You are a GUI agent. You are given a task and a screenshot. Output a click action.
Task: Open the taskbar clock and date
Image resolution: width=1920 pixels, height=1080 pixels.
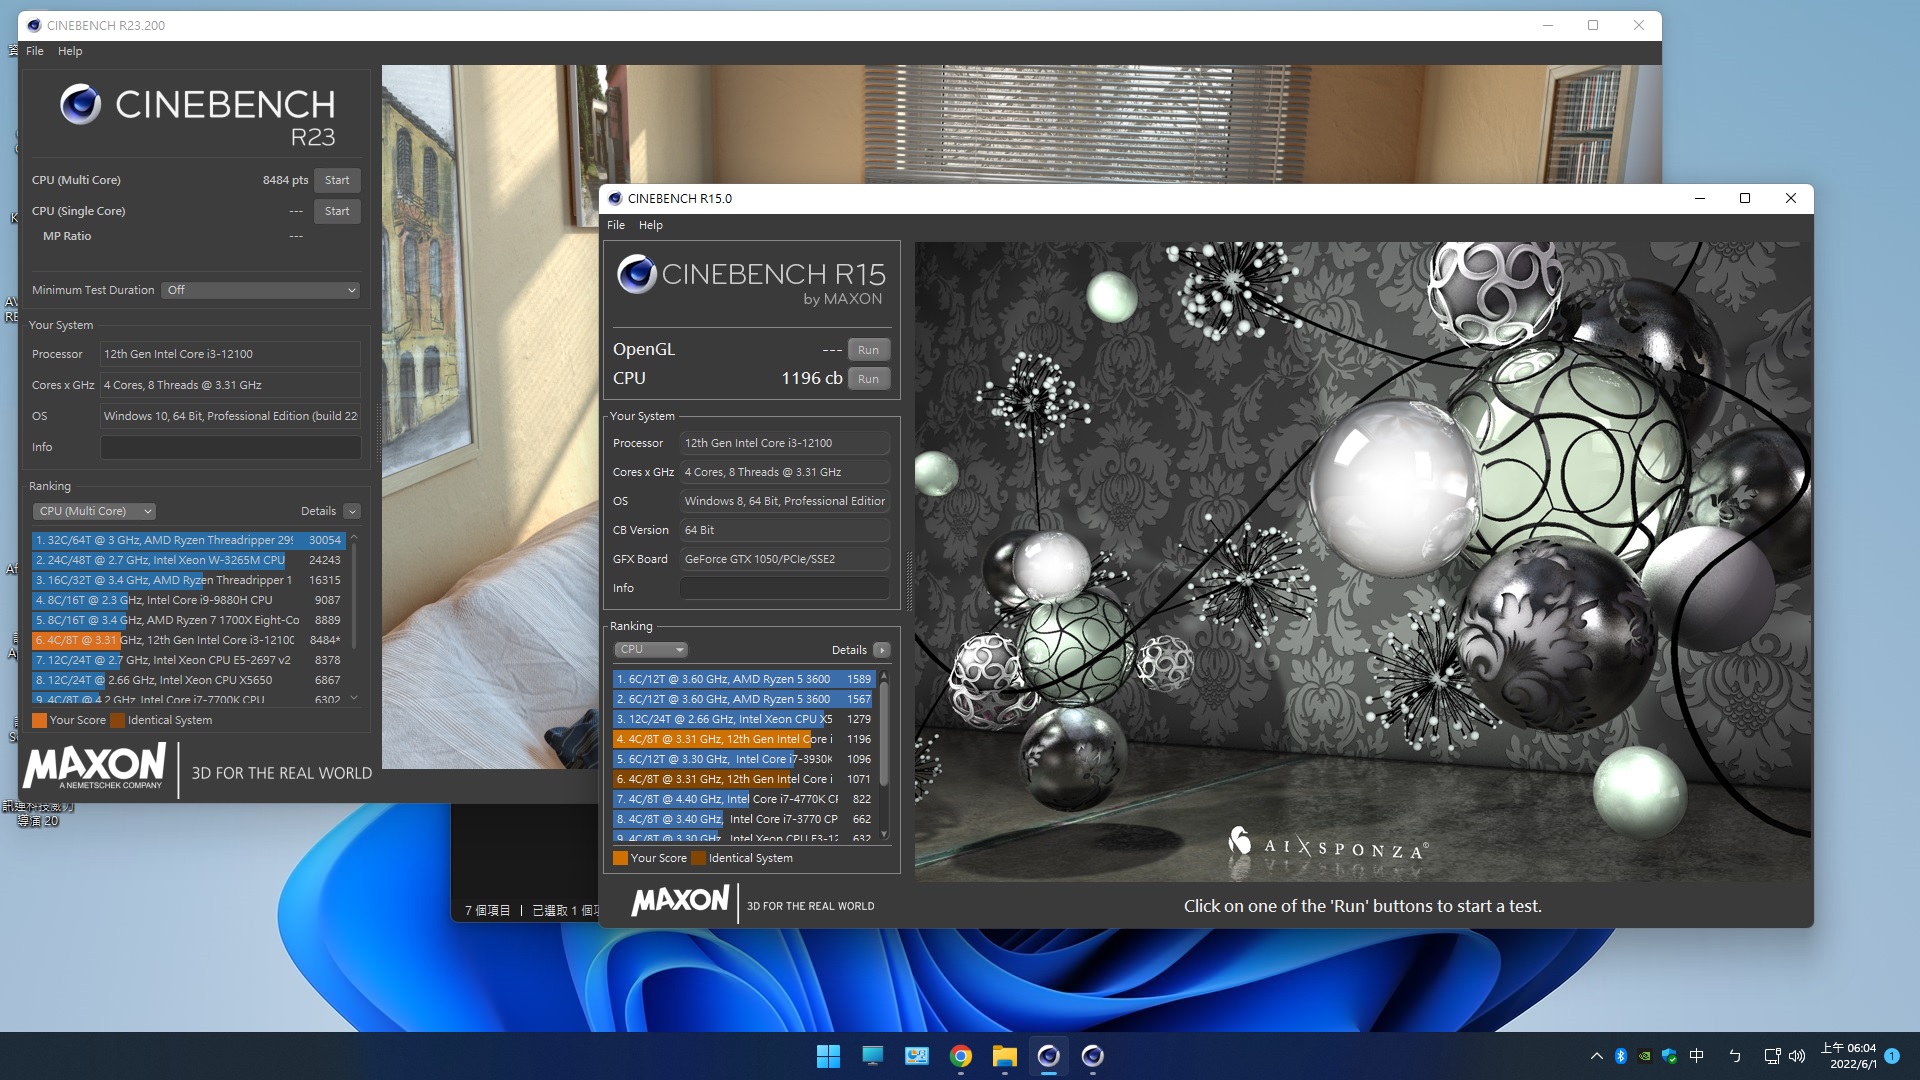point(1849,1056)
